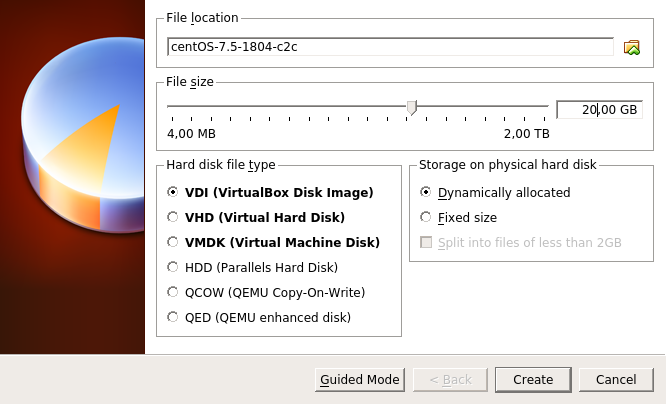This screenshot has width=666, height=404.
Task: Click the file size slider handle
Action: (411, 107)
